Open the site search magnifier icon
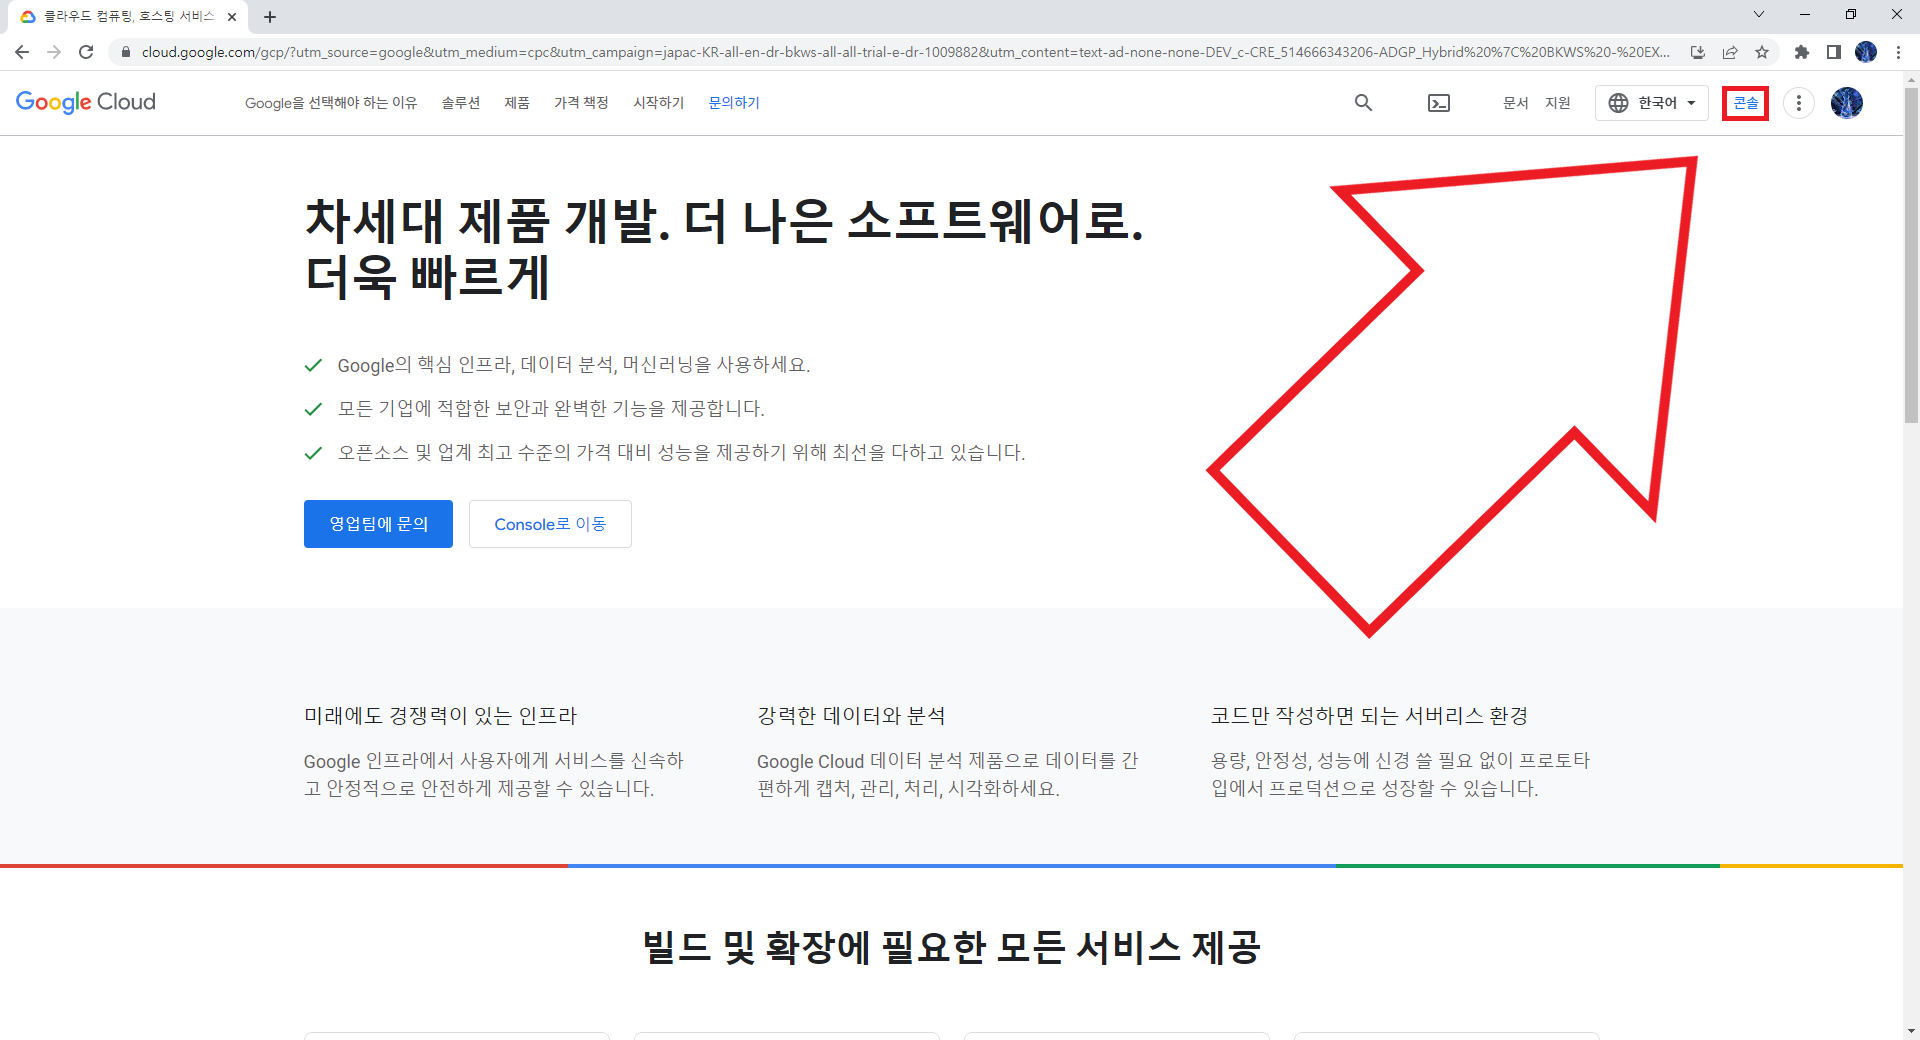The image size is (1920, 1040). point(1363,103)
